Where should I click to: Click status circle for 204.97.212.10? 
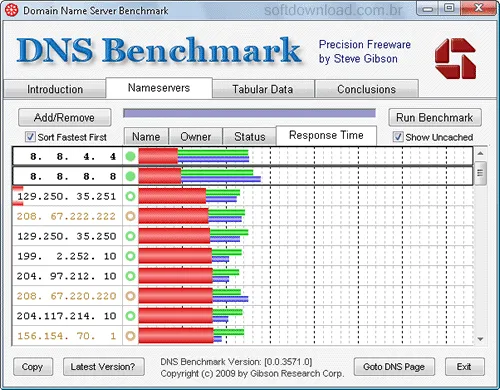pyautogui.click(x=130, y=276)
